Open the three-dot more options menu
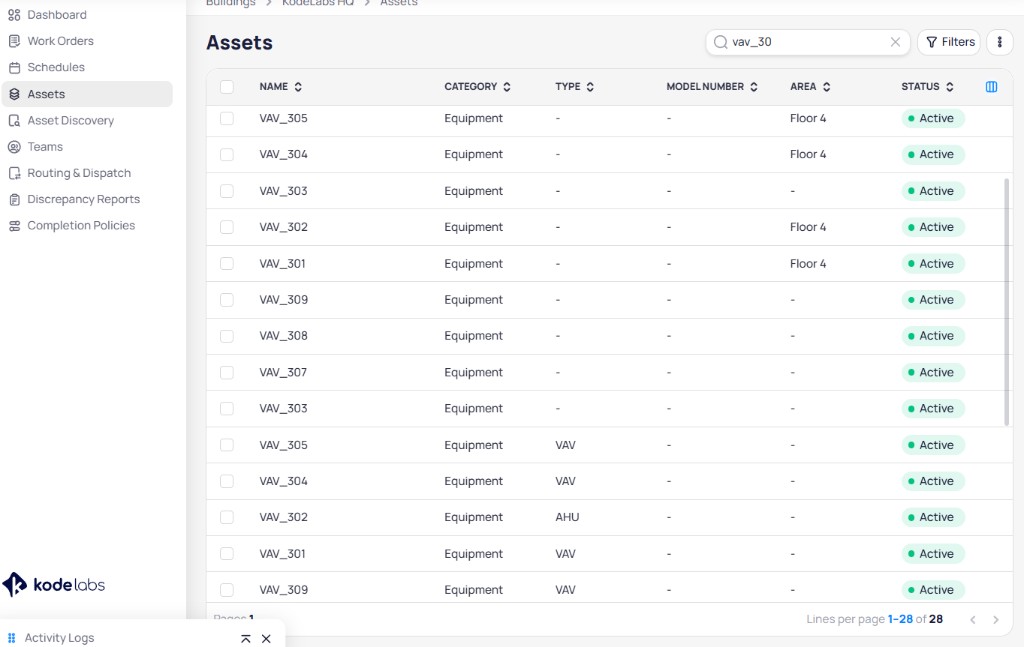 (999, 42)
